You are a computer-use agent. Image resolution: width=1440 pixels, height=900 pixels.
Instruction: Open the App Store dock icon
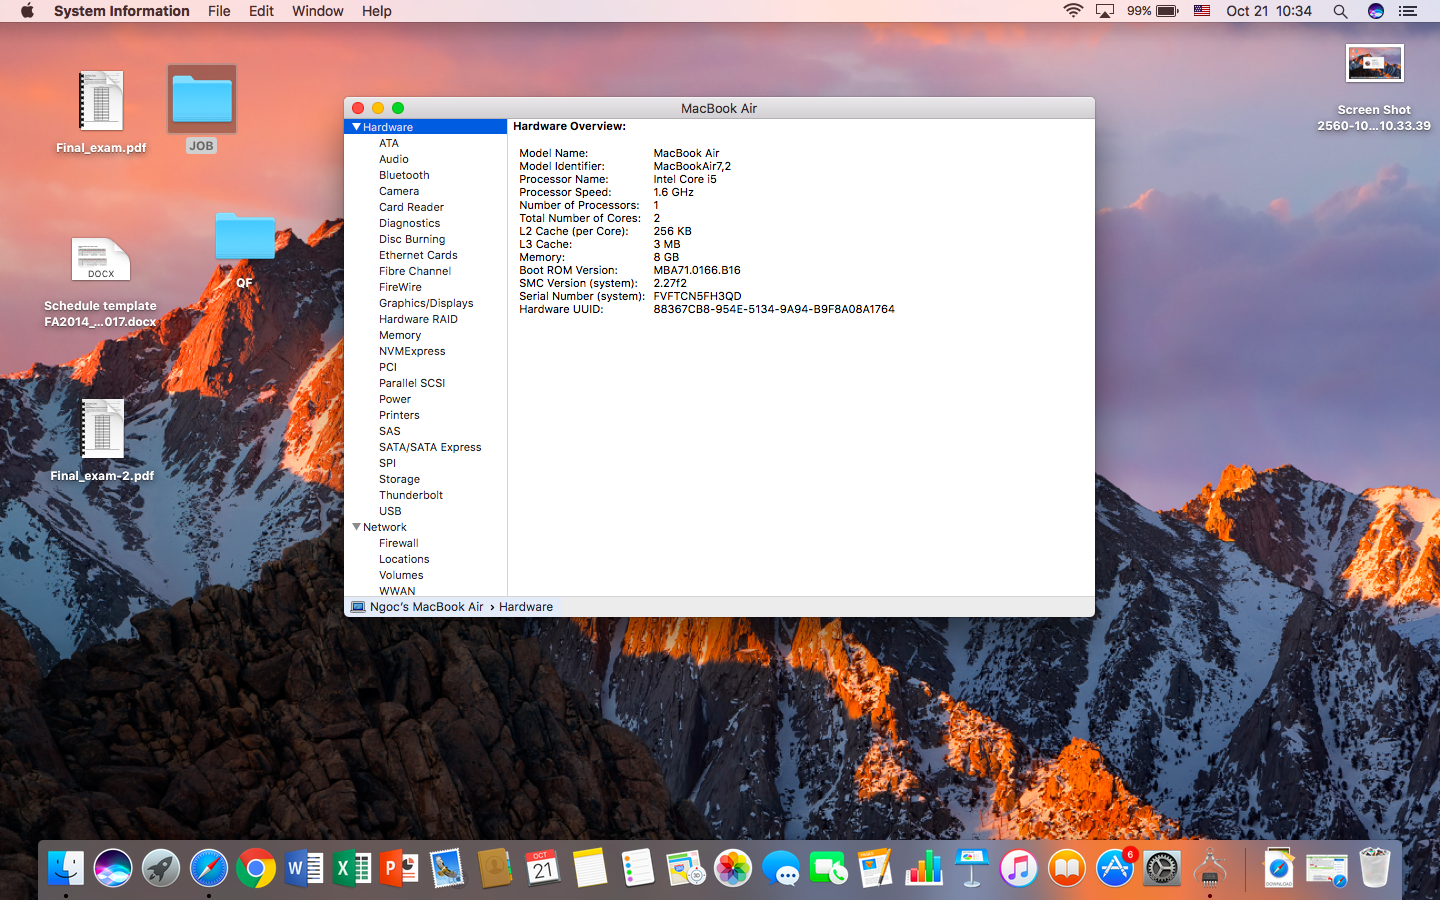[1114, 868]
